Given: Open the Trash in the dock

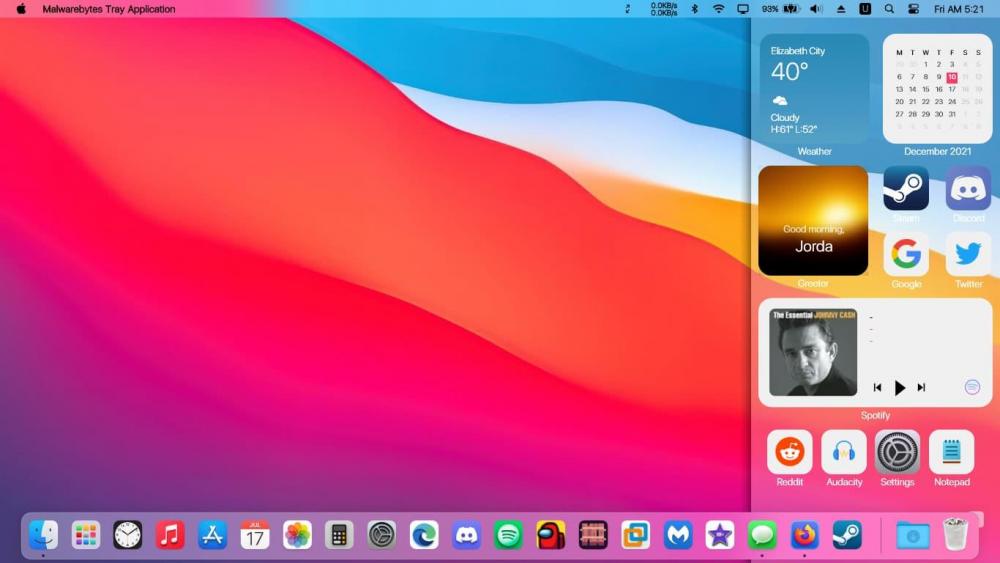Looking at the screenshot, I should (955, 535).
